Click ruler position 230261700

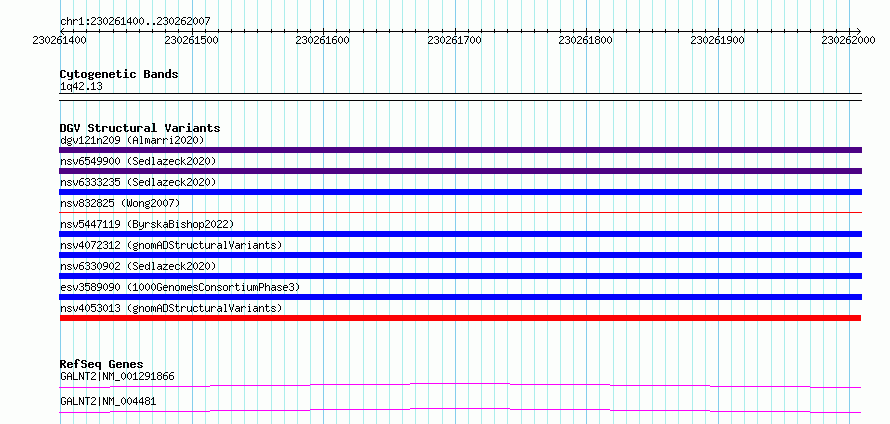pyautogui.click(x=455, y=40)
